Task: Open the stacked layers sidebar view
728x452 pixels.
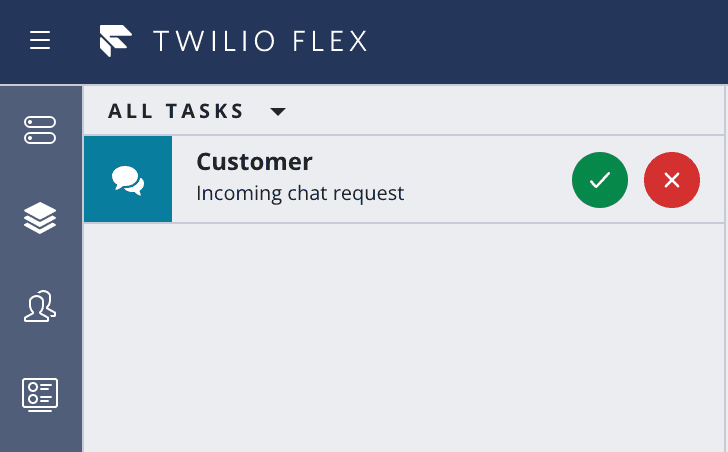Action: coord(41,217)
